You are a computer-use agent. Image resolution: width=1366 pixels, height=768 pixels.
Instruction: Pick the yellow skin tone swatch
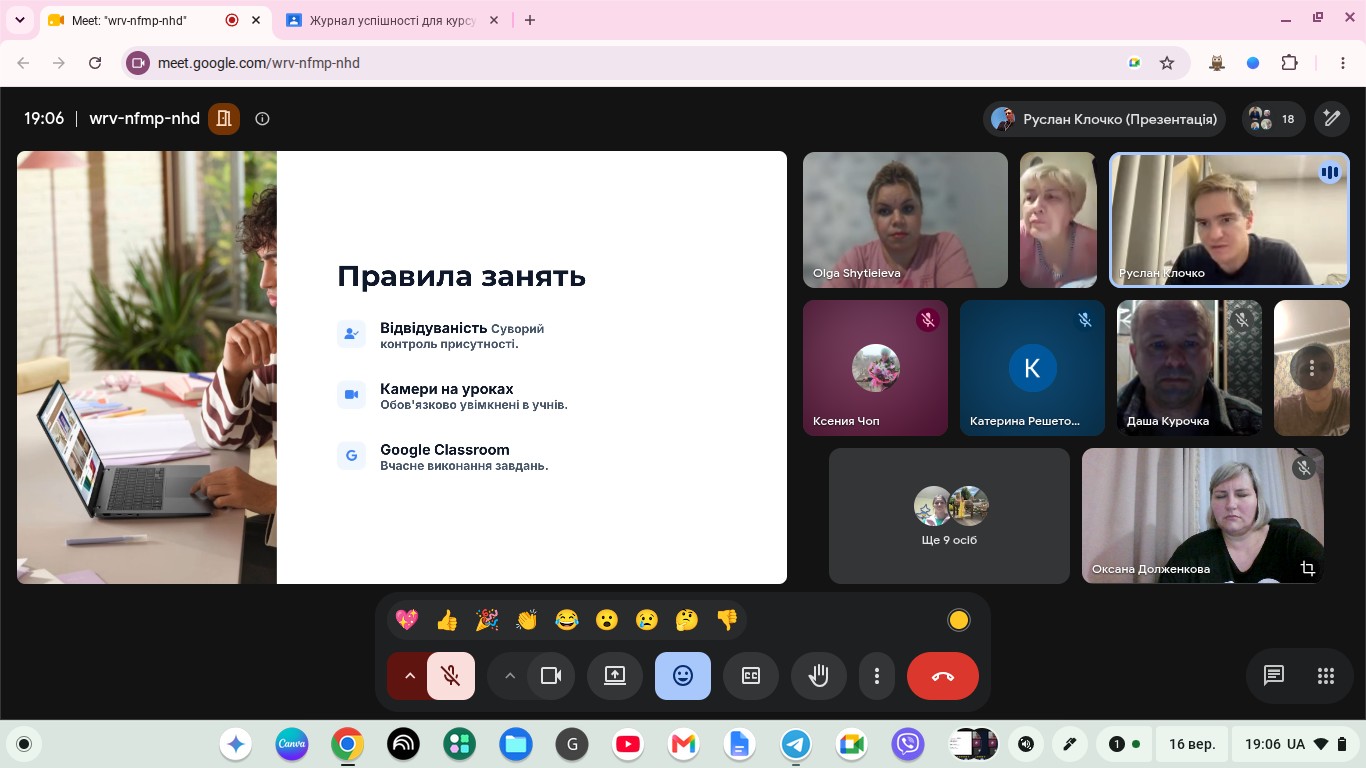(958, 620)
